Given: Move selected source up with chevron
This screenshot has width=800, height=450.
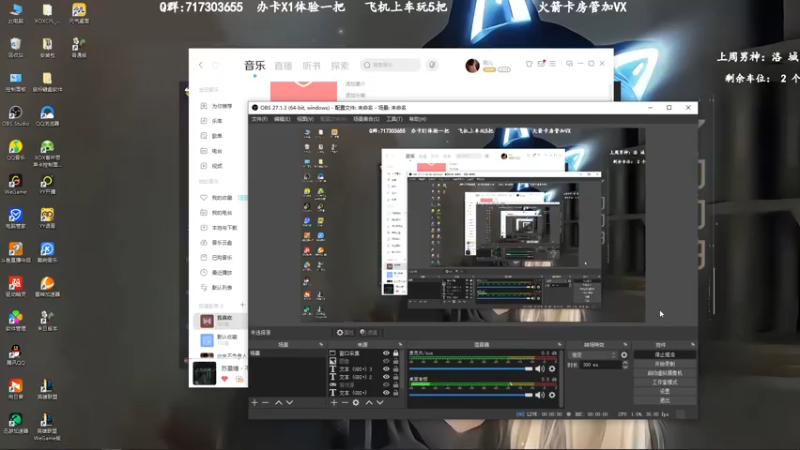Looking at the screenshot, I should pos(369,403).
